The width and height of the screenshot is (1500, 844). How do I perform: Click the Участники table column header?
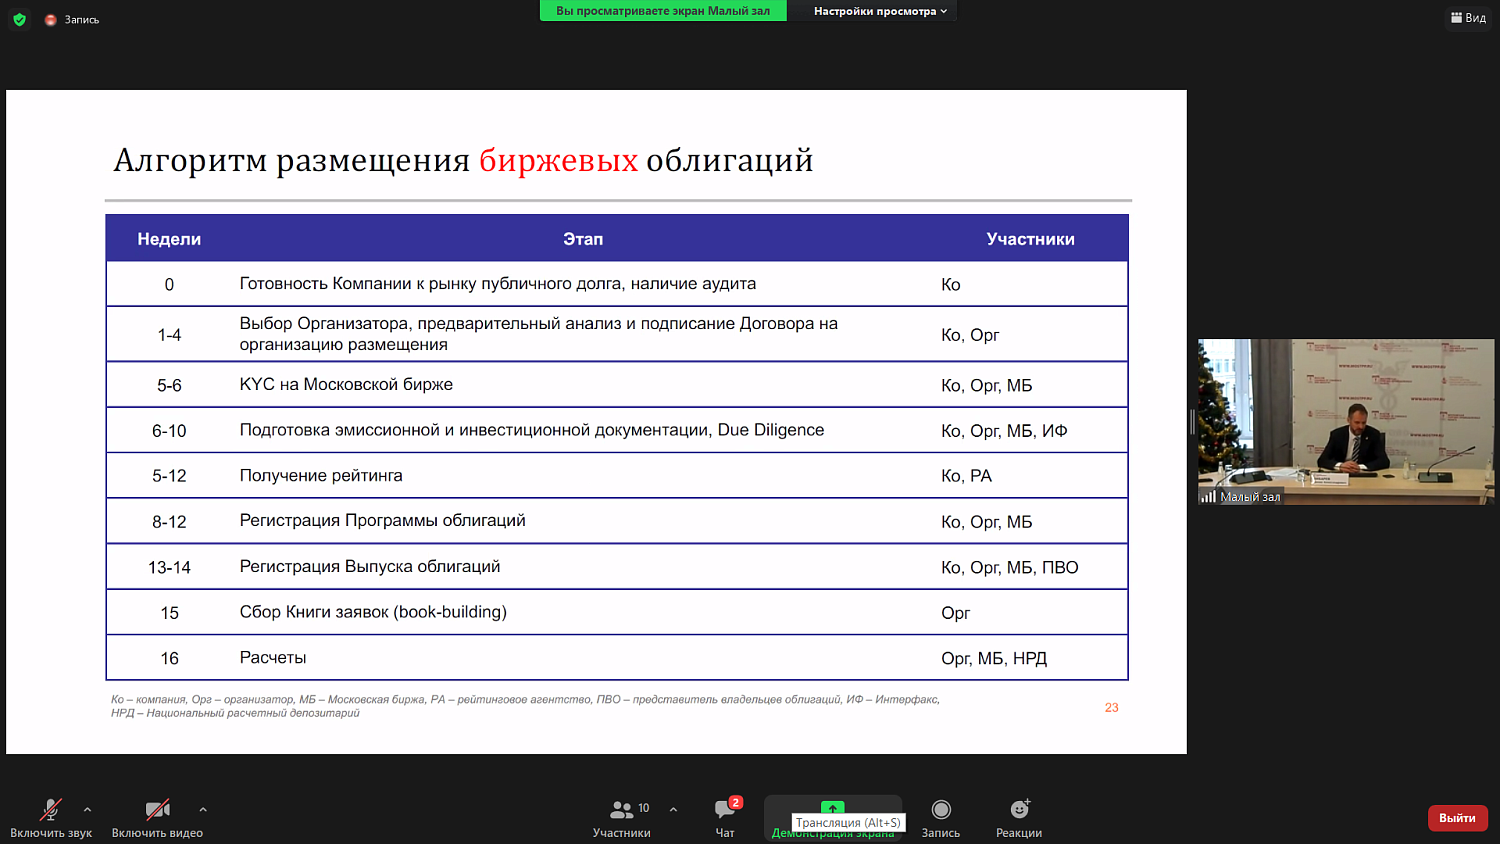[1030, 239]
